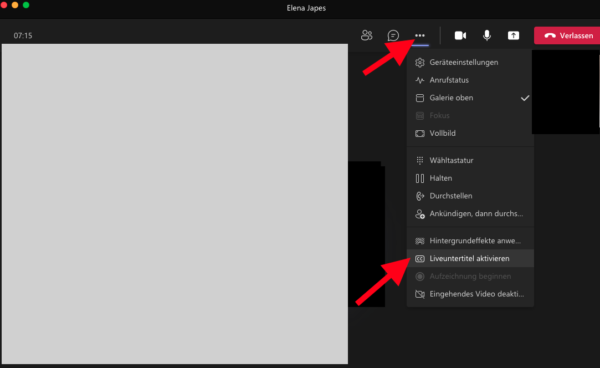Viewport: 600px width, 368px height.
Task: Open the Wähltastatur option
Action: [470, 160]
